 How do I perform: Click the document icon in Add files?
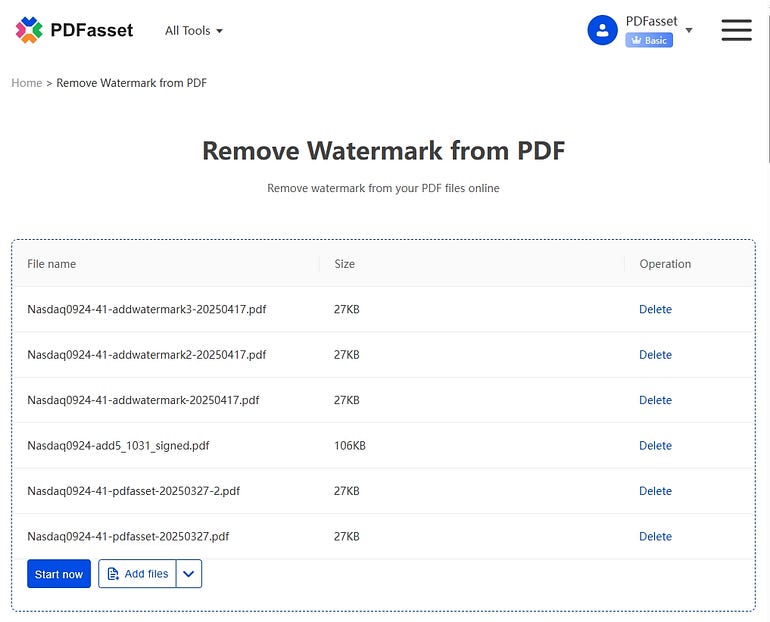tap(113, 573)
